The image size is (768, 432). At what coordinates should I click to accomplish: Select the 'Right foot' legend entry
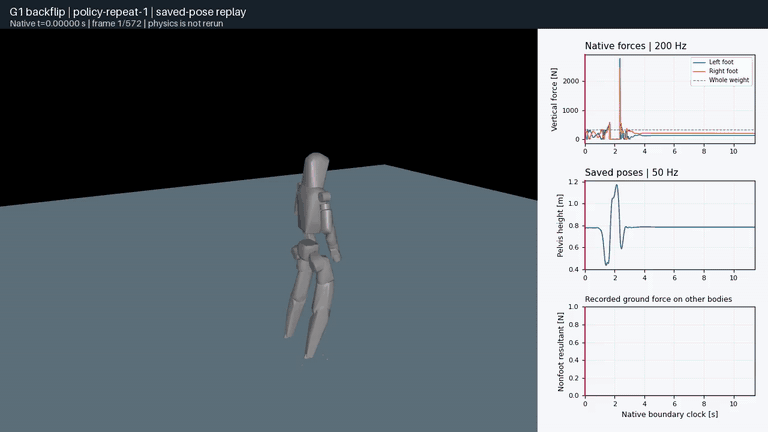715,71
